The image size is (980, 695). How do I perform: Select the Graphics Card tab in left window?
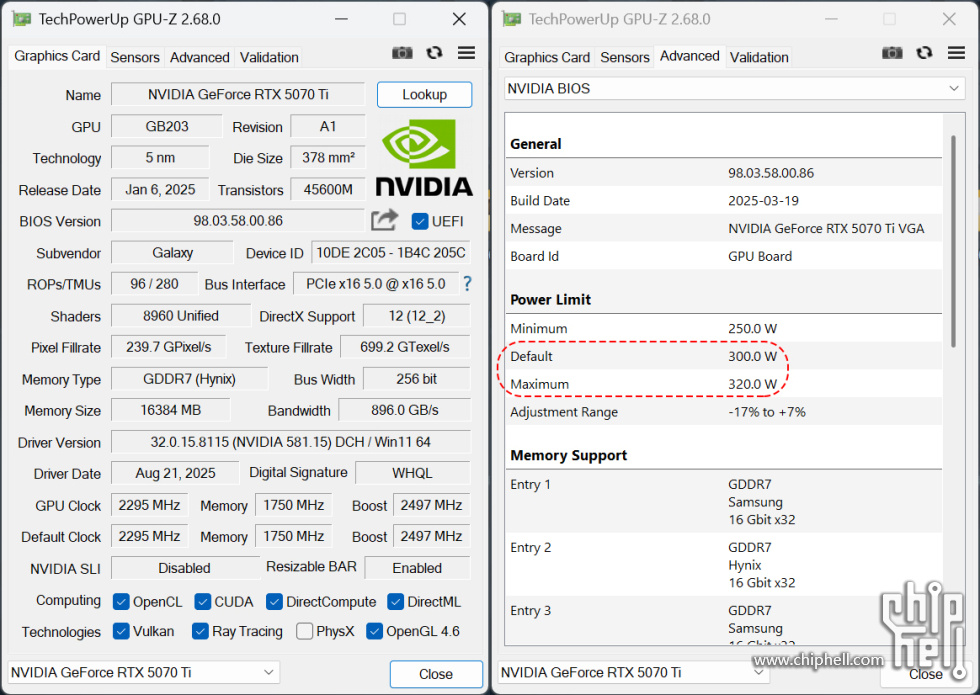(57, 56)
